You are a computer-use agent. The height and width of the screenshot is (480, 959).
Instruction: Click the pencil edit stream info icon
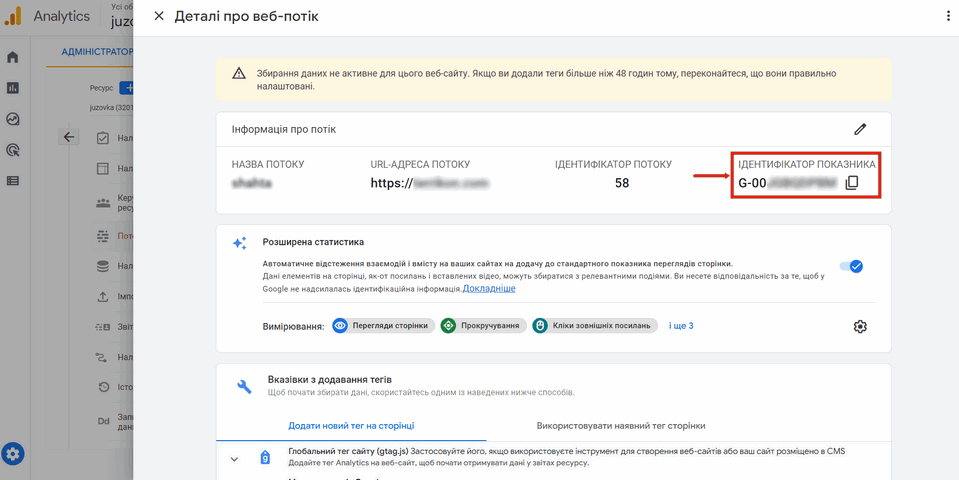click(x=859, y=129)
